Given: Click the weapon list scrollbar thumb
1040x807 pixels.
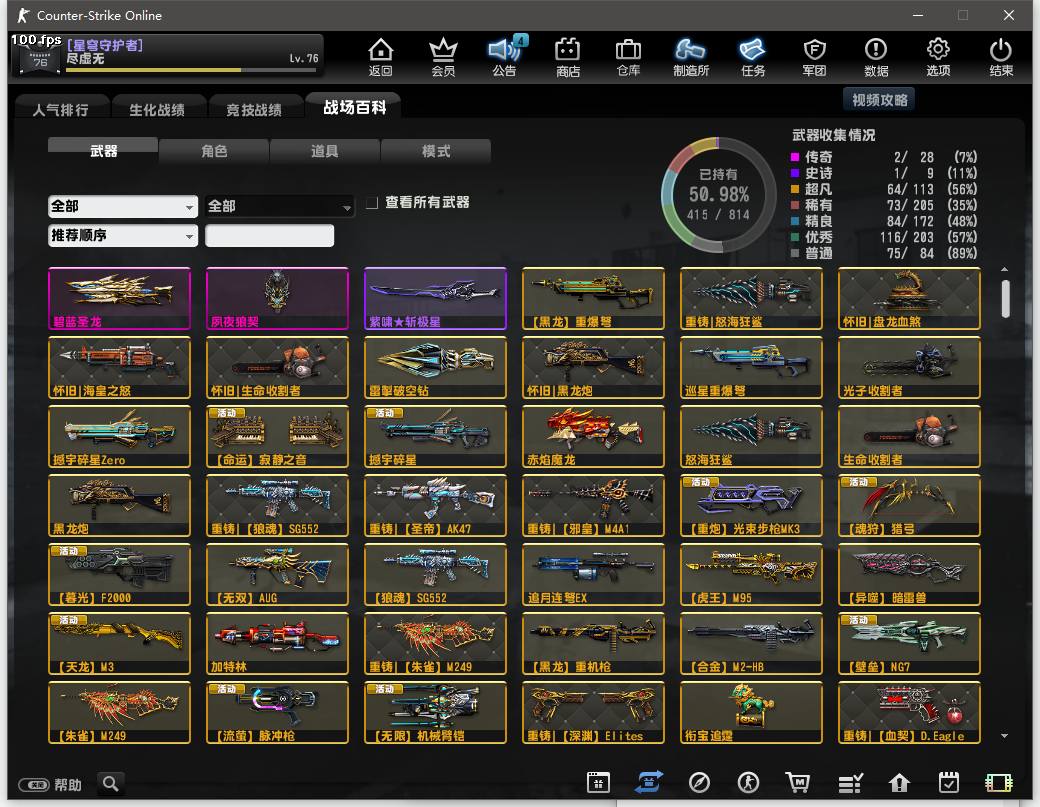Looking at the screenshot, I should tap(1006, 298).
